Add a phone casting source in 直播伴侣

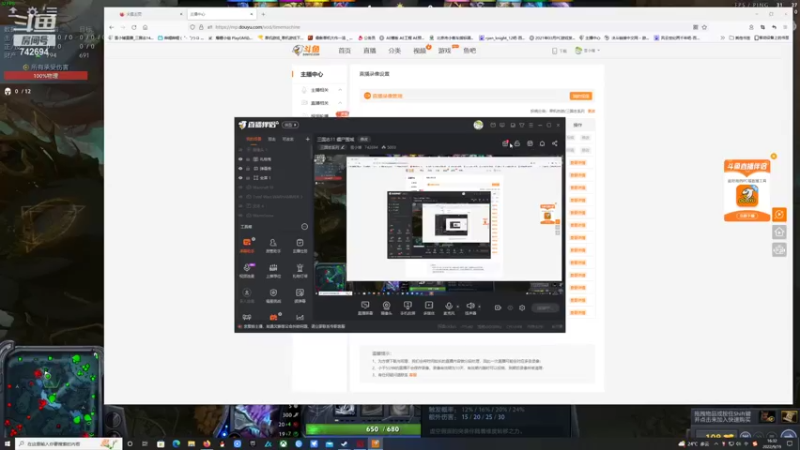pos(407,308)
